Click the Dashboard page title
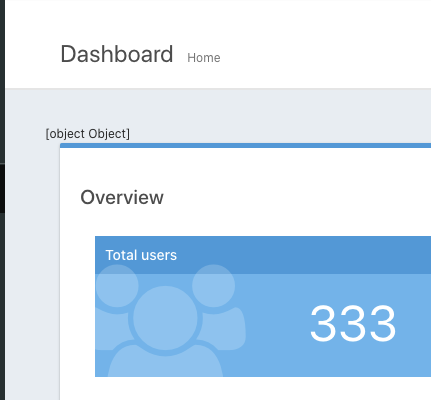 click(x=117, y=54)
